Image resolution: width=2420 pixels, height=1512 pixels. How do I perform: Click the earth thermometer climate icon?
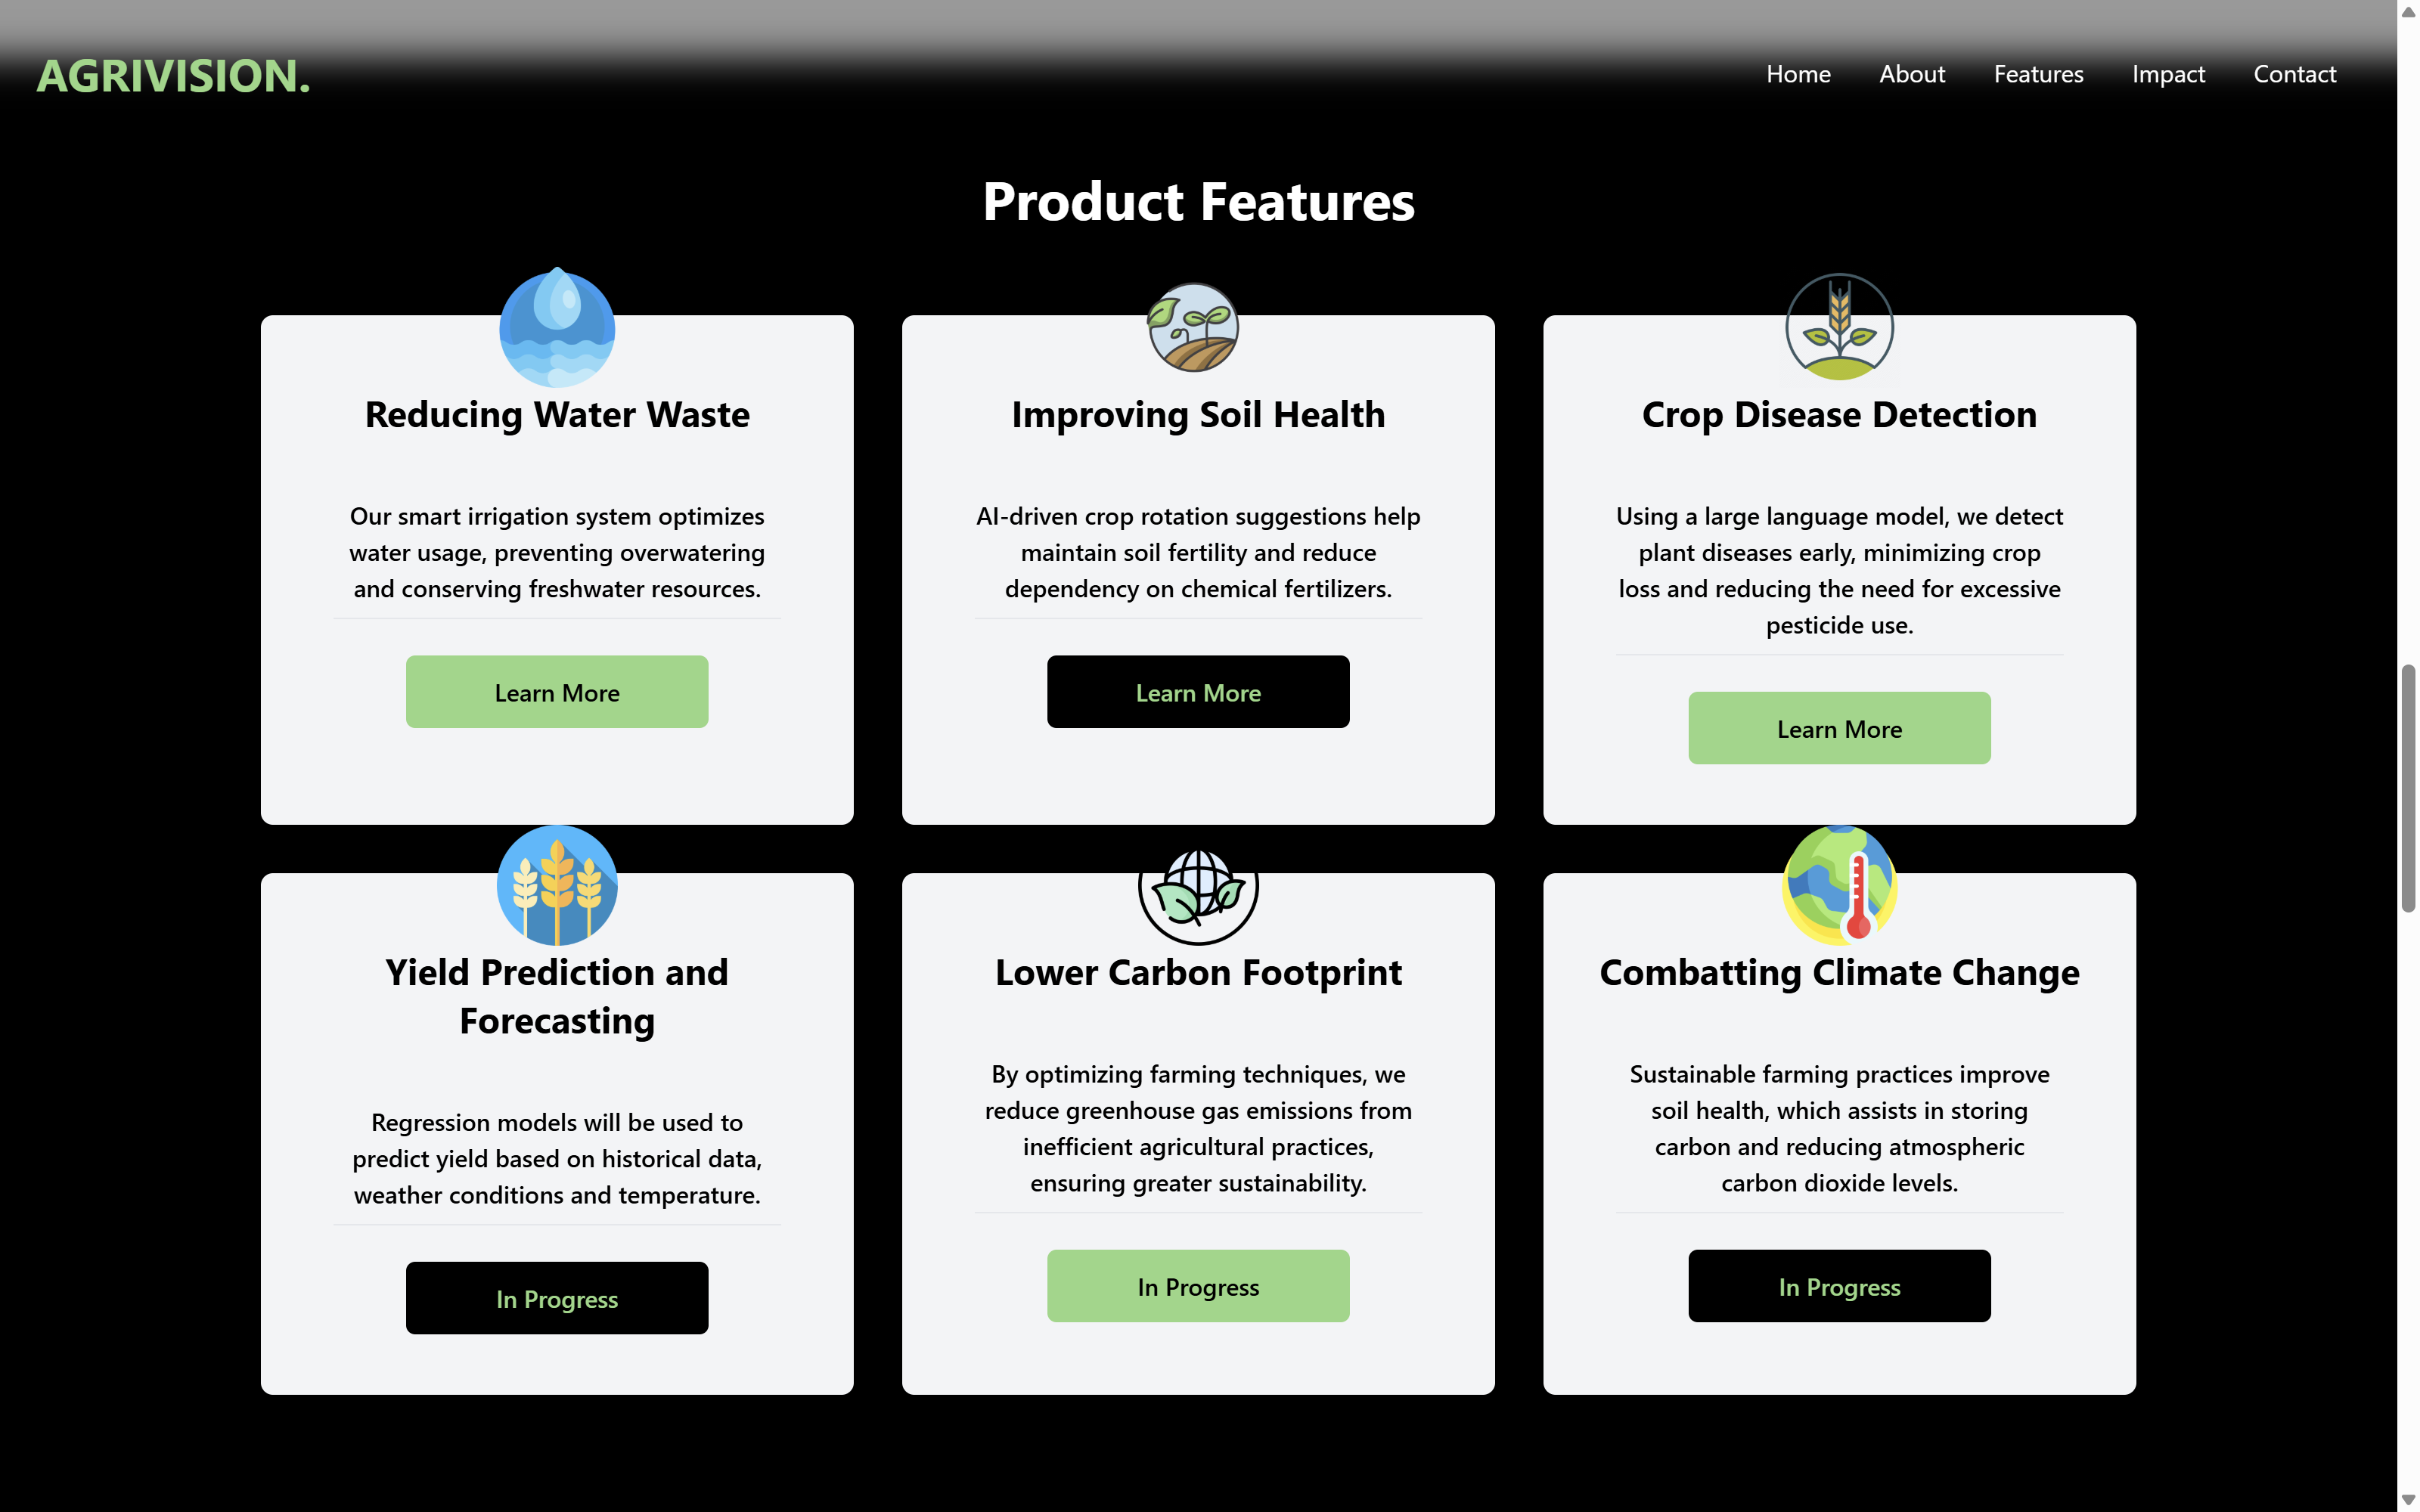pyautogui.click(x=1839, y=885)
